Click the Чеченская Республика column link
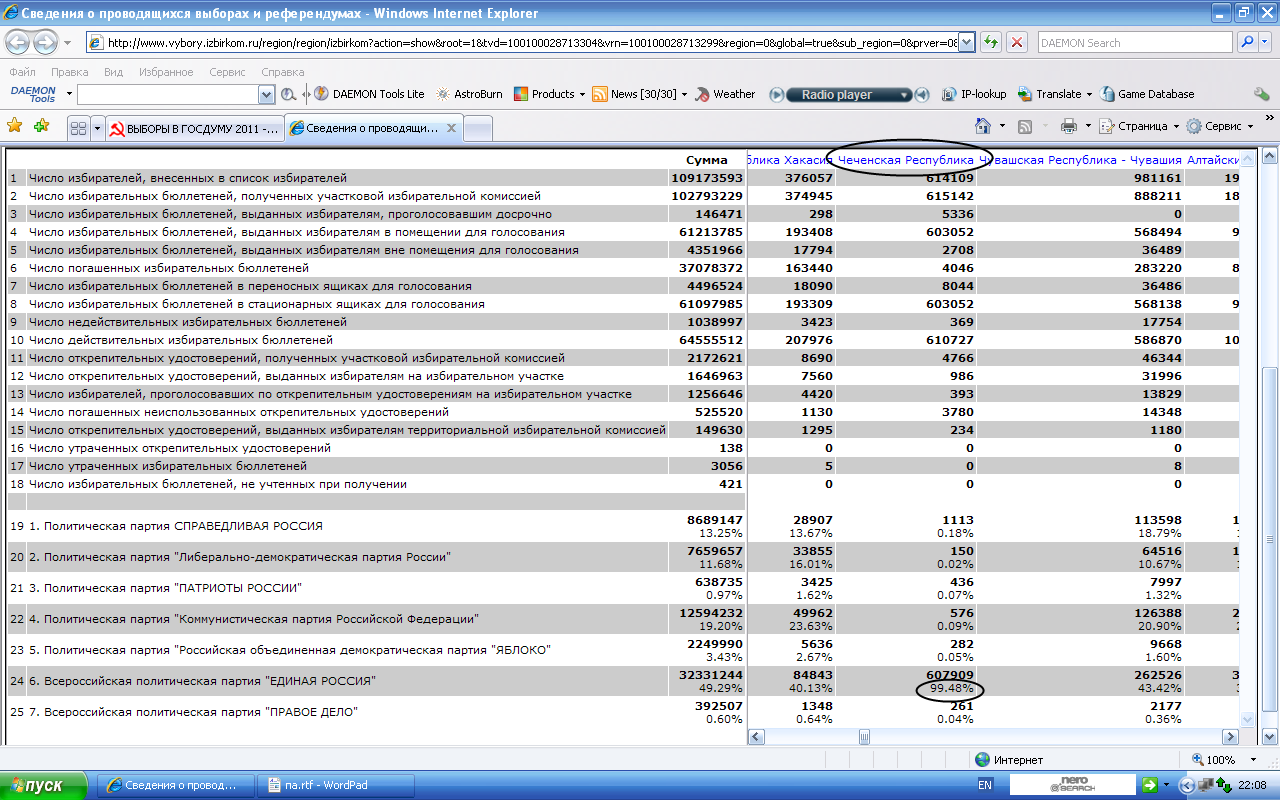The height and width of the screenshot is (800, 1280). tap(905, 160)
